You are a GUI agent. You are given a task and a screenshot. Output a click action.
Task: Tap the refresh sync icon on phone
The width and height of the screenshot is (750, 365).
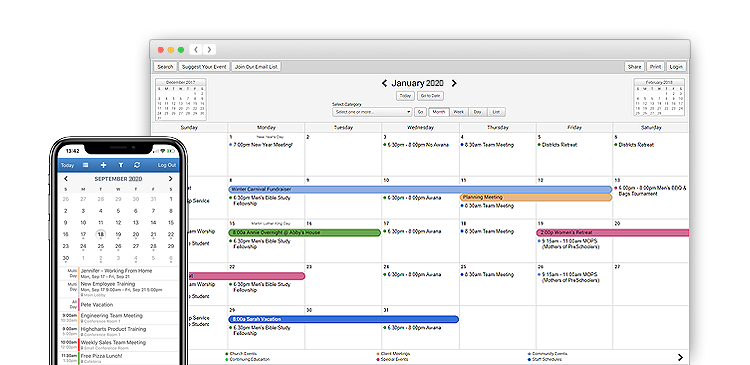pos(137,165)
